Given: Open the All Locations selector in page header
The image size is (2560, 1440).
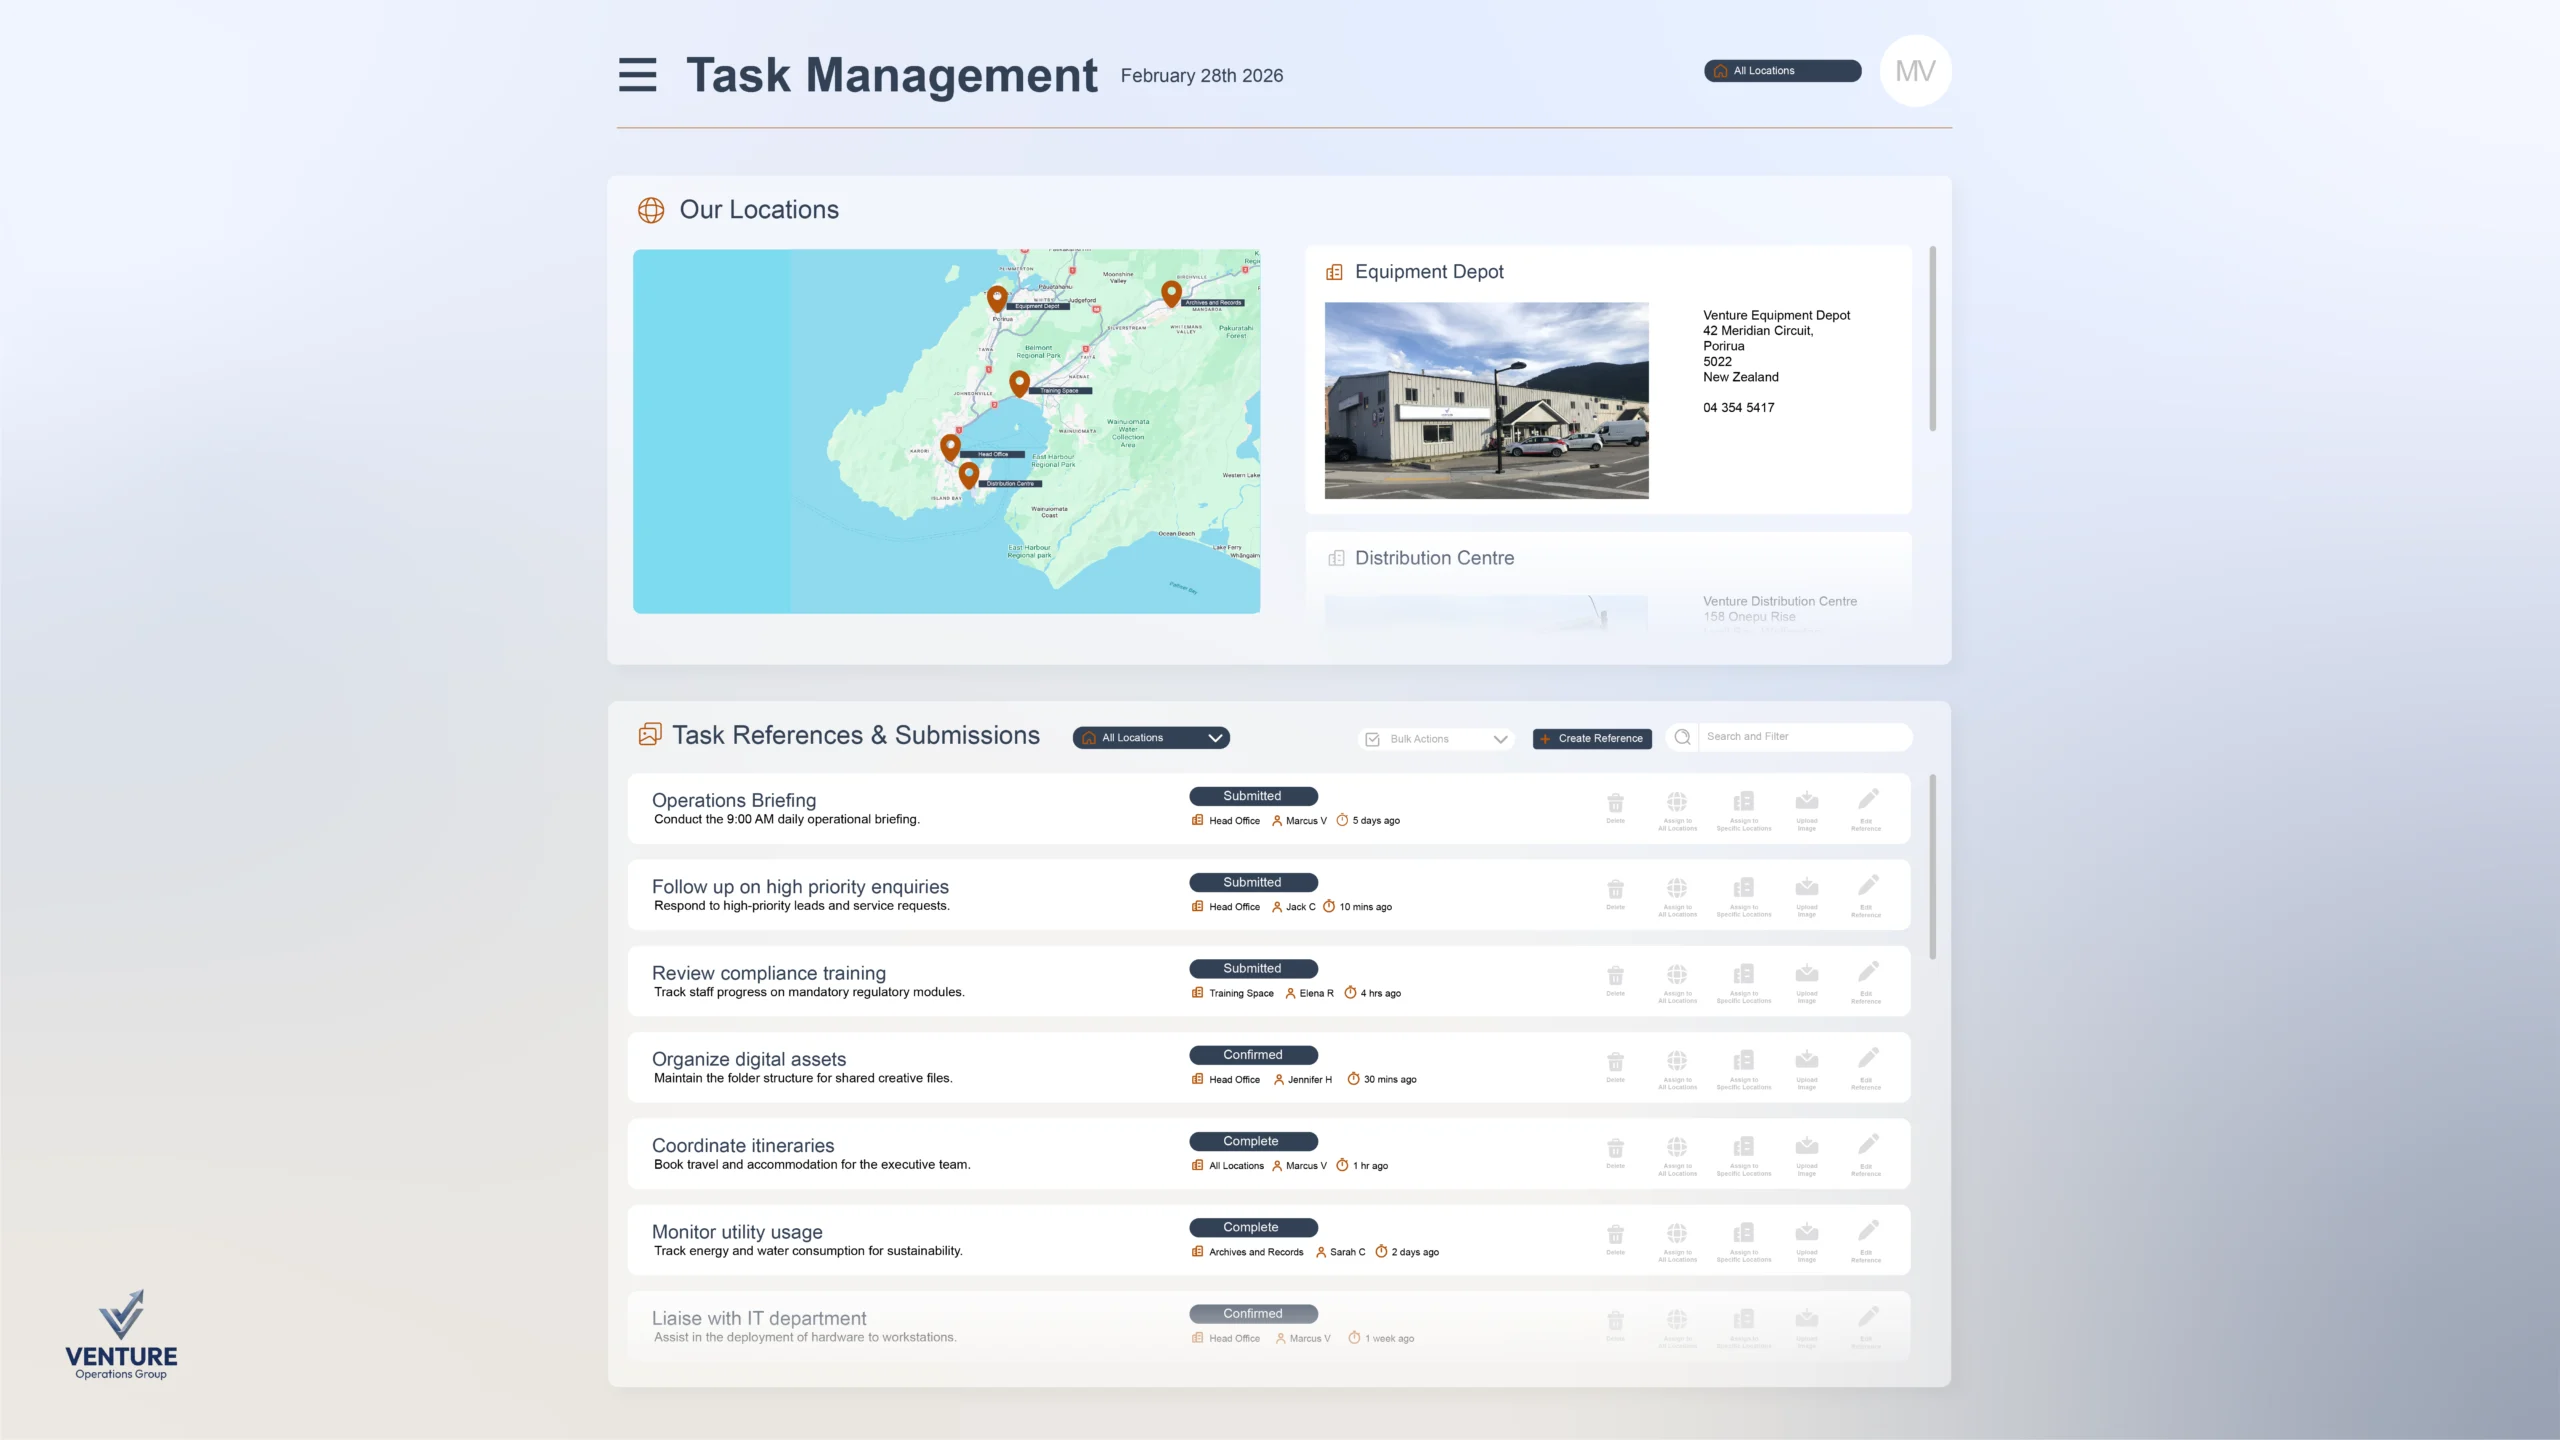Looking at the screenshot, I should click(1782, 71).
